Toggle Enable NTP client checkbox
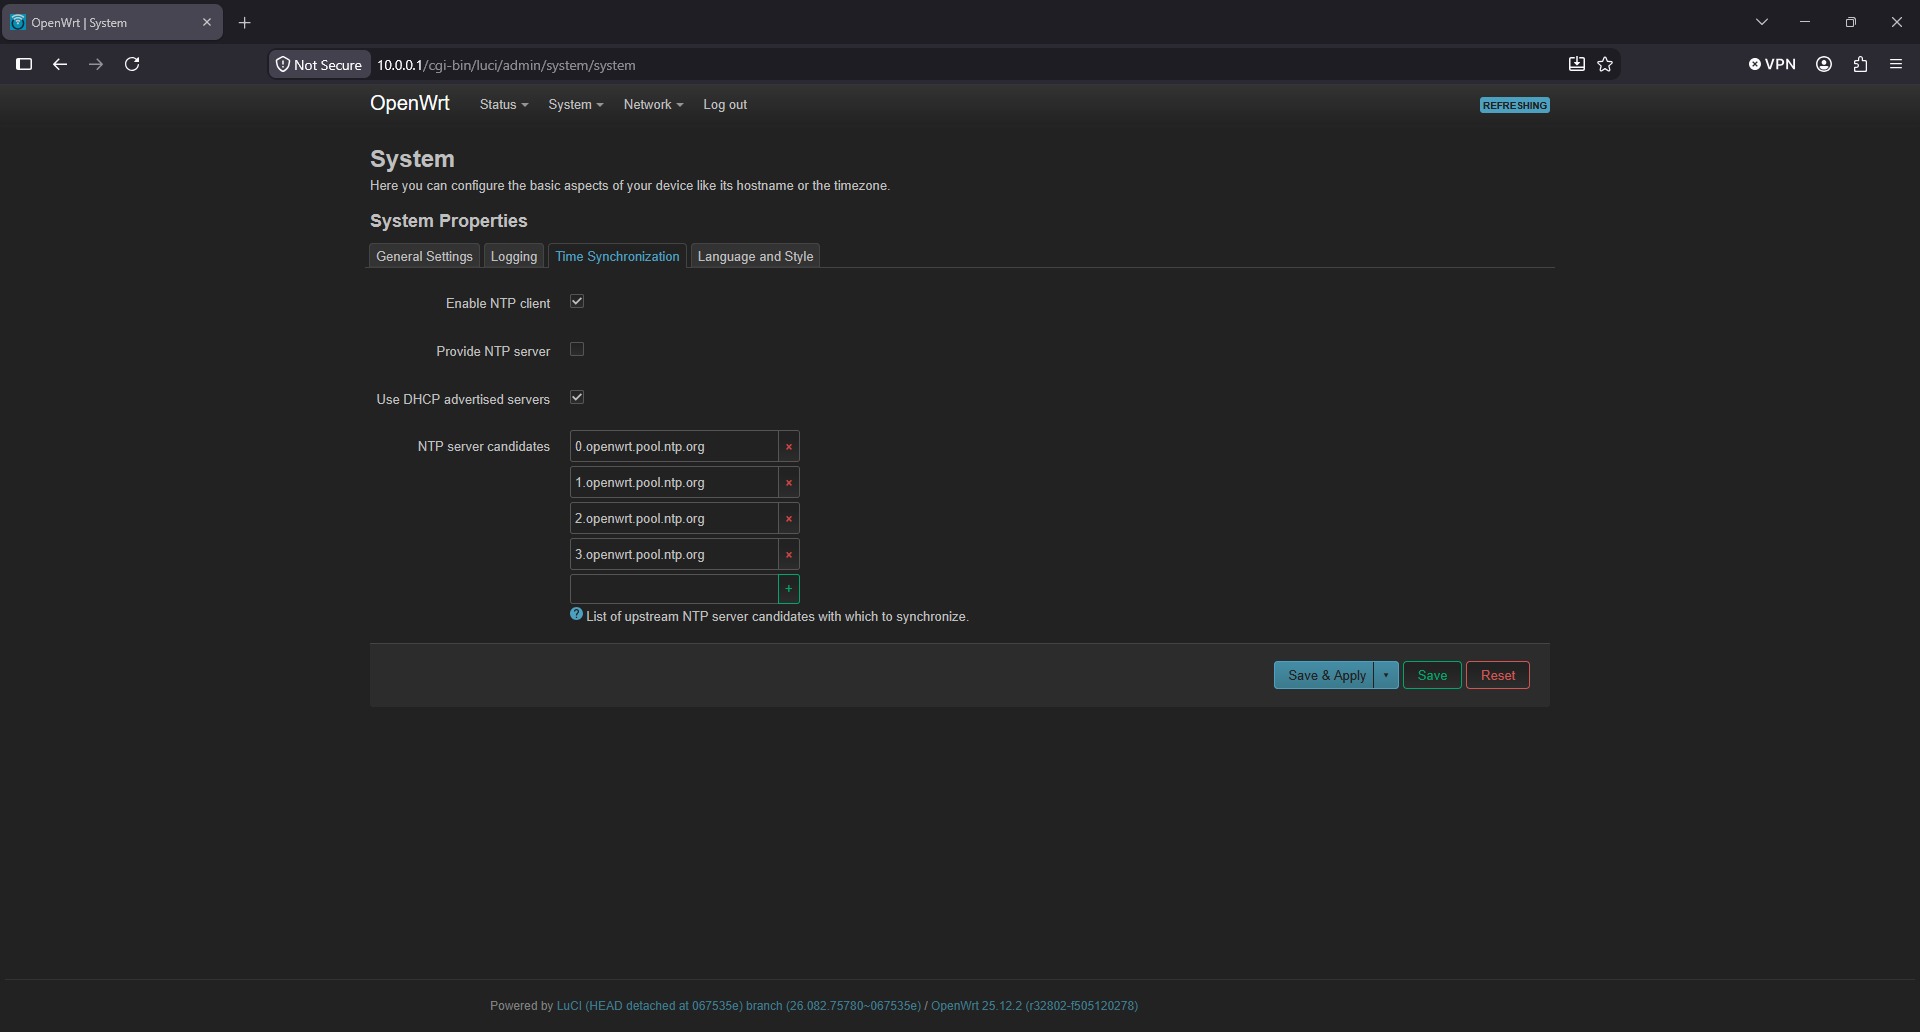Image resolution: width=1920 pixels, height=1032 pixels. pos(577,302)
